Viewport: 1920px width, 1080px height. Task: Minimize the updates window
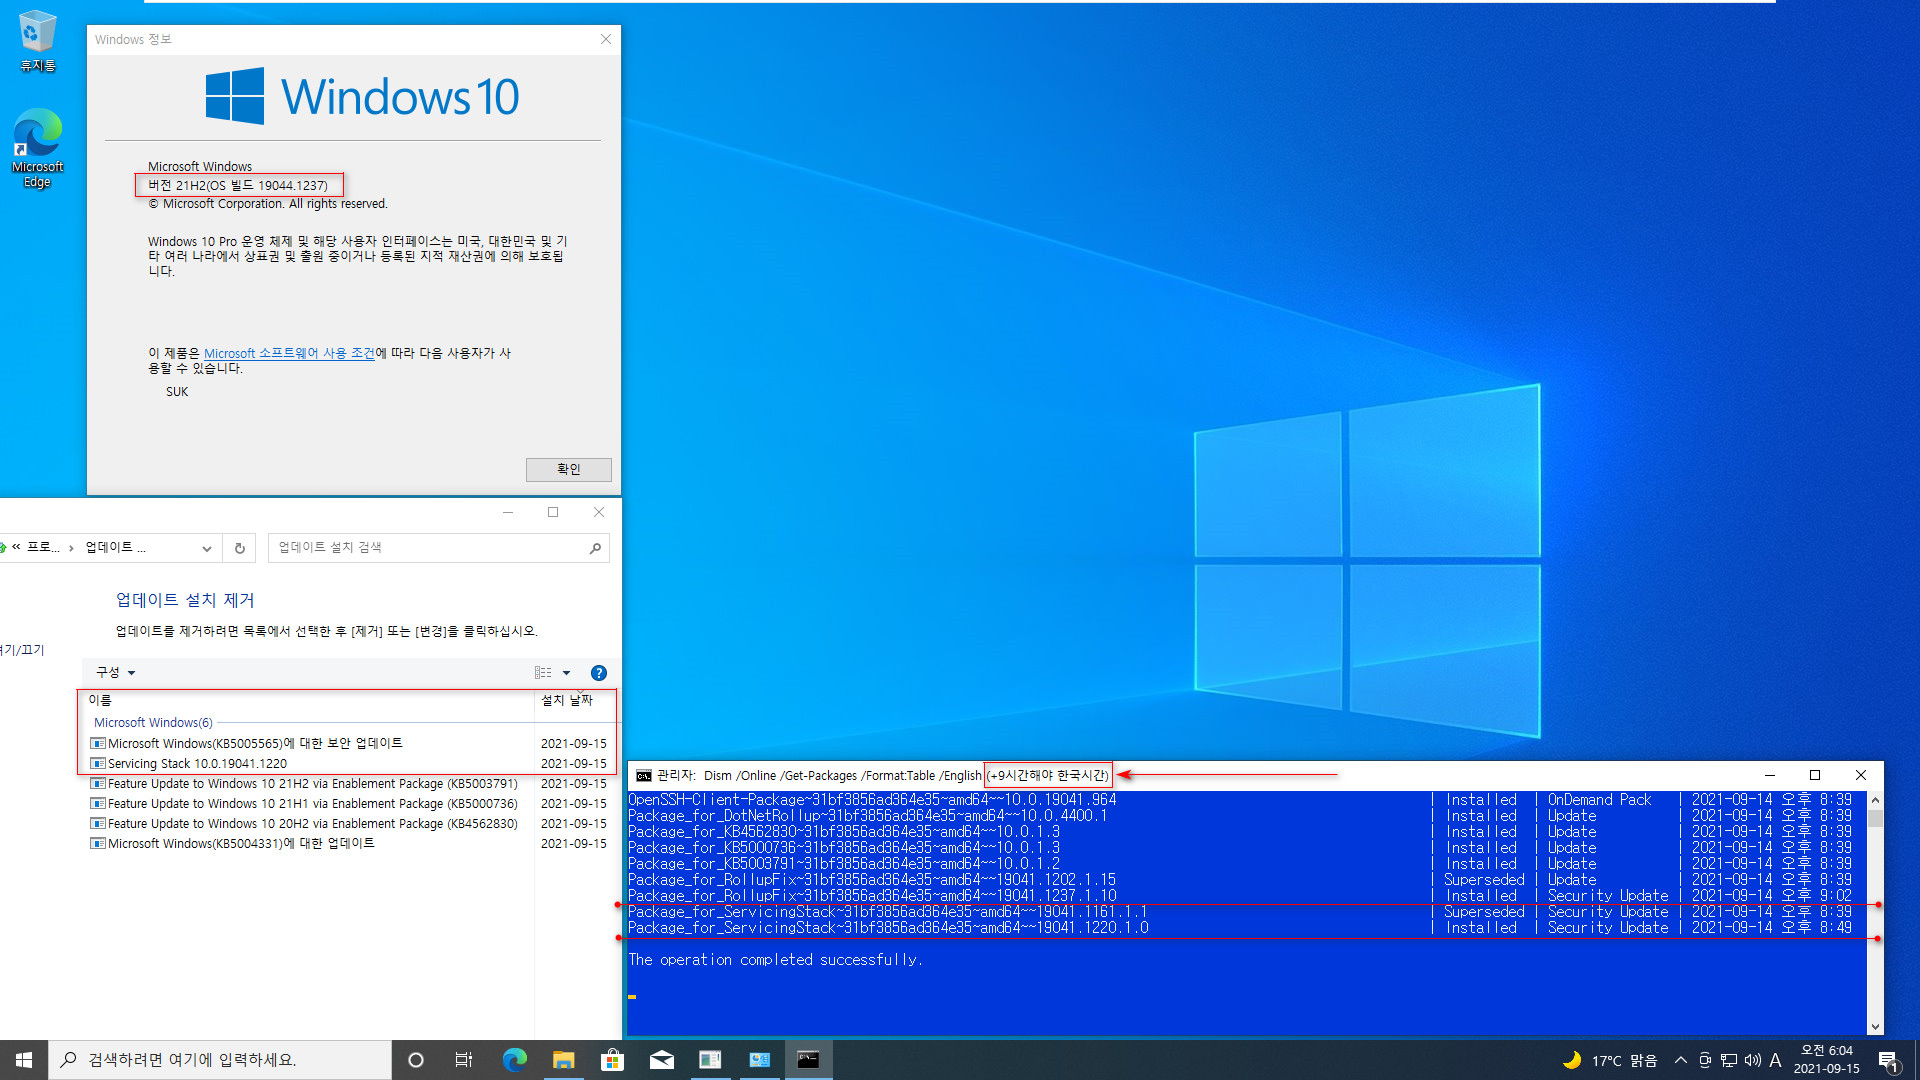point(508,512)
